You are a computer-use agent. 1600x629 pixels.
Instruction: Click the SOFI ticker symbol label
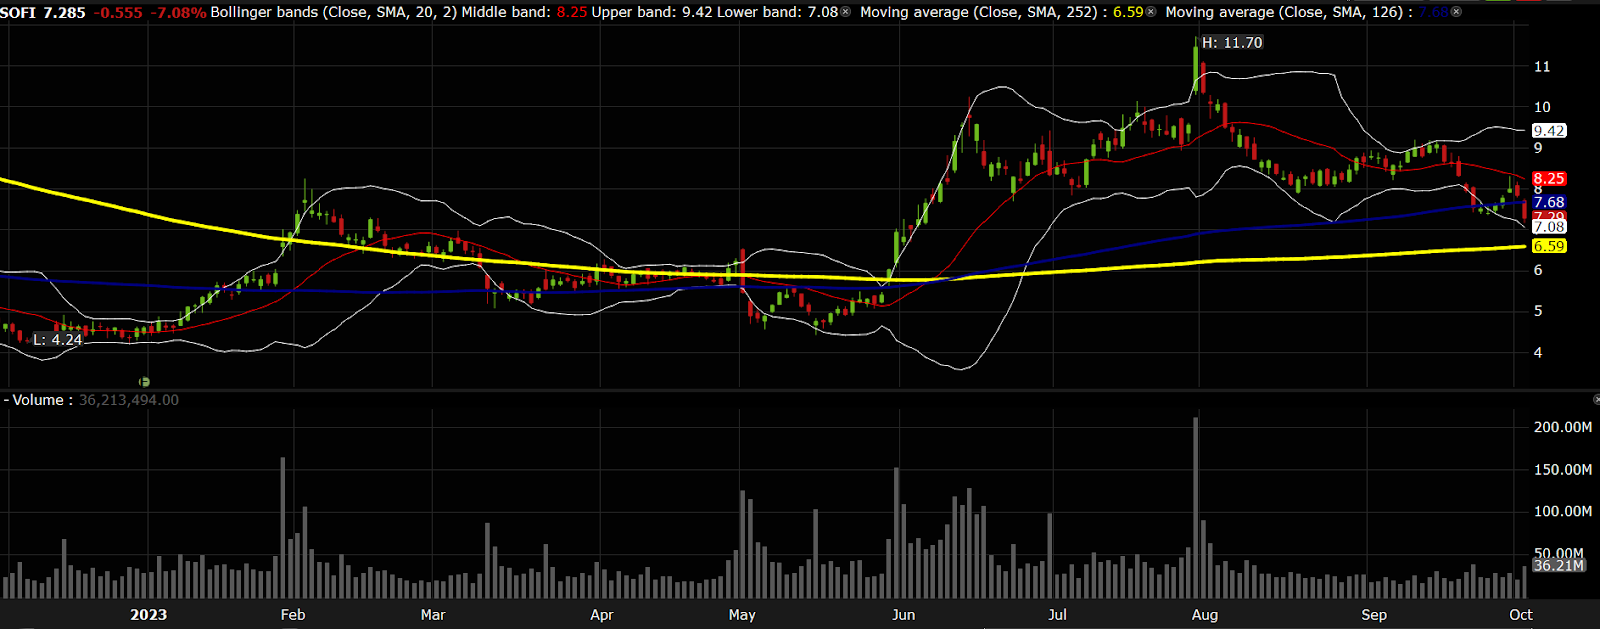coord(18,13)
